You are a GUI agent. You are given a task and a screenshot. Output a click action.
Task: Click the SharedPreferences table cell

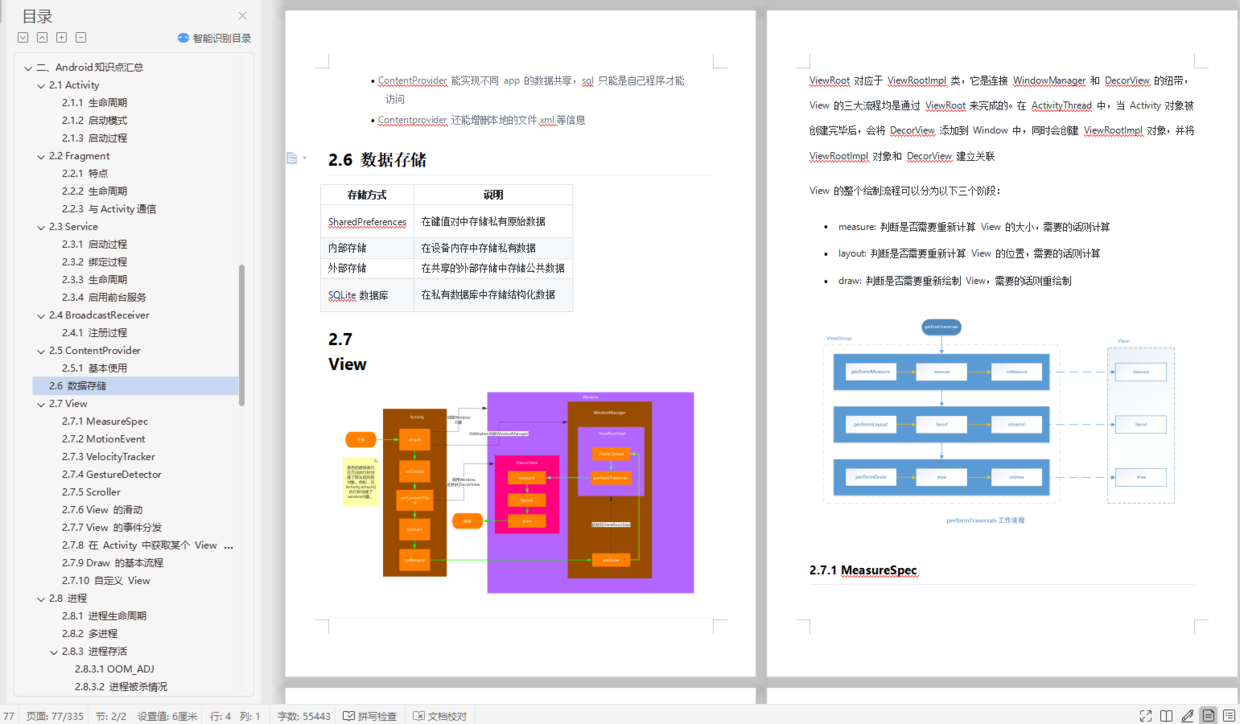coord(367,222)
